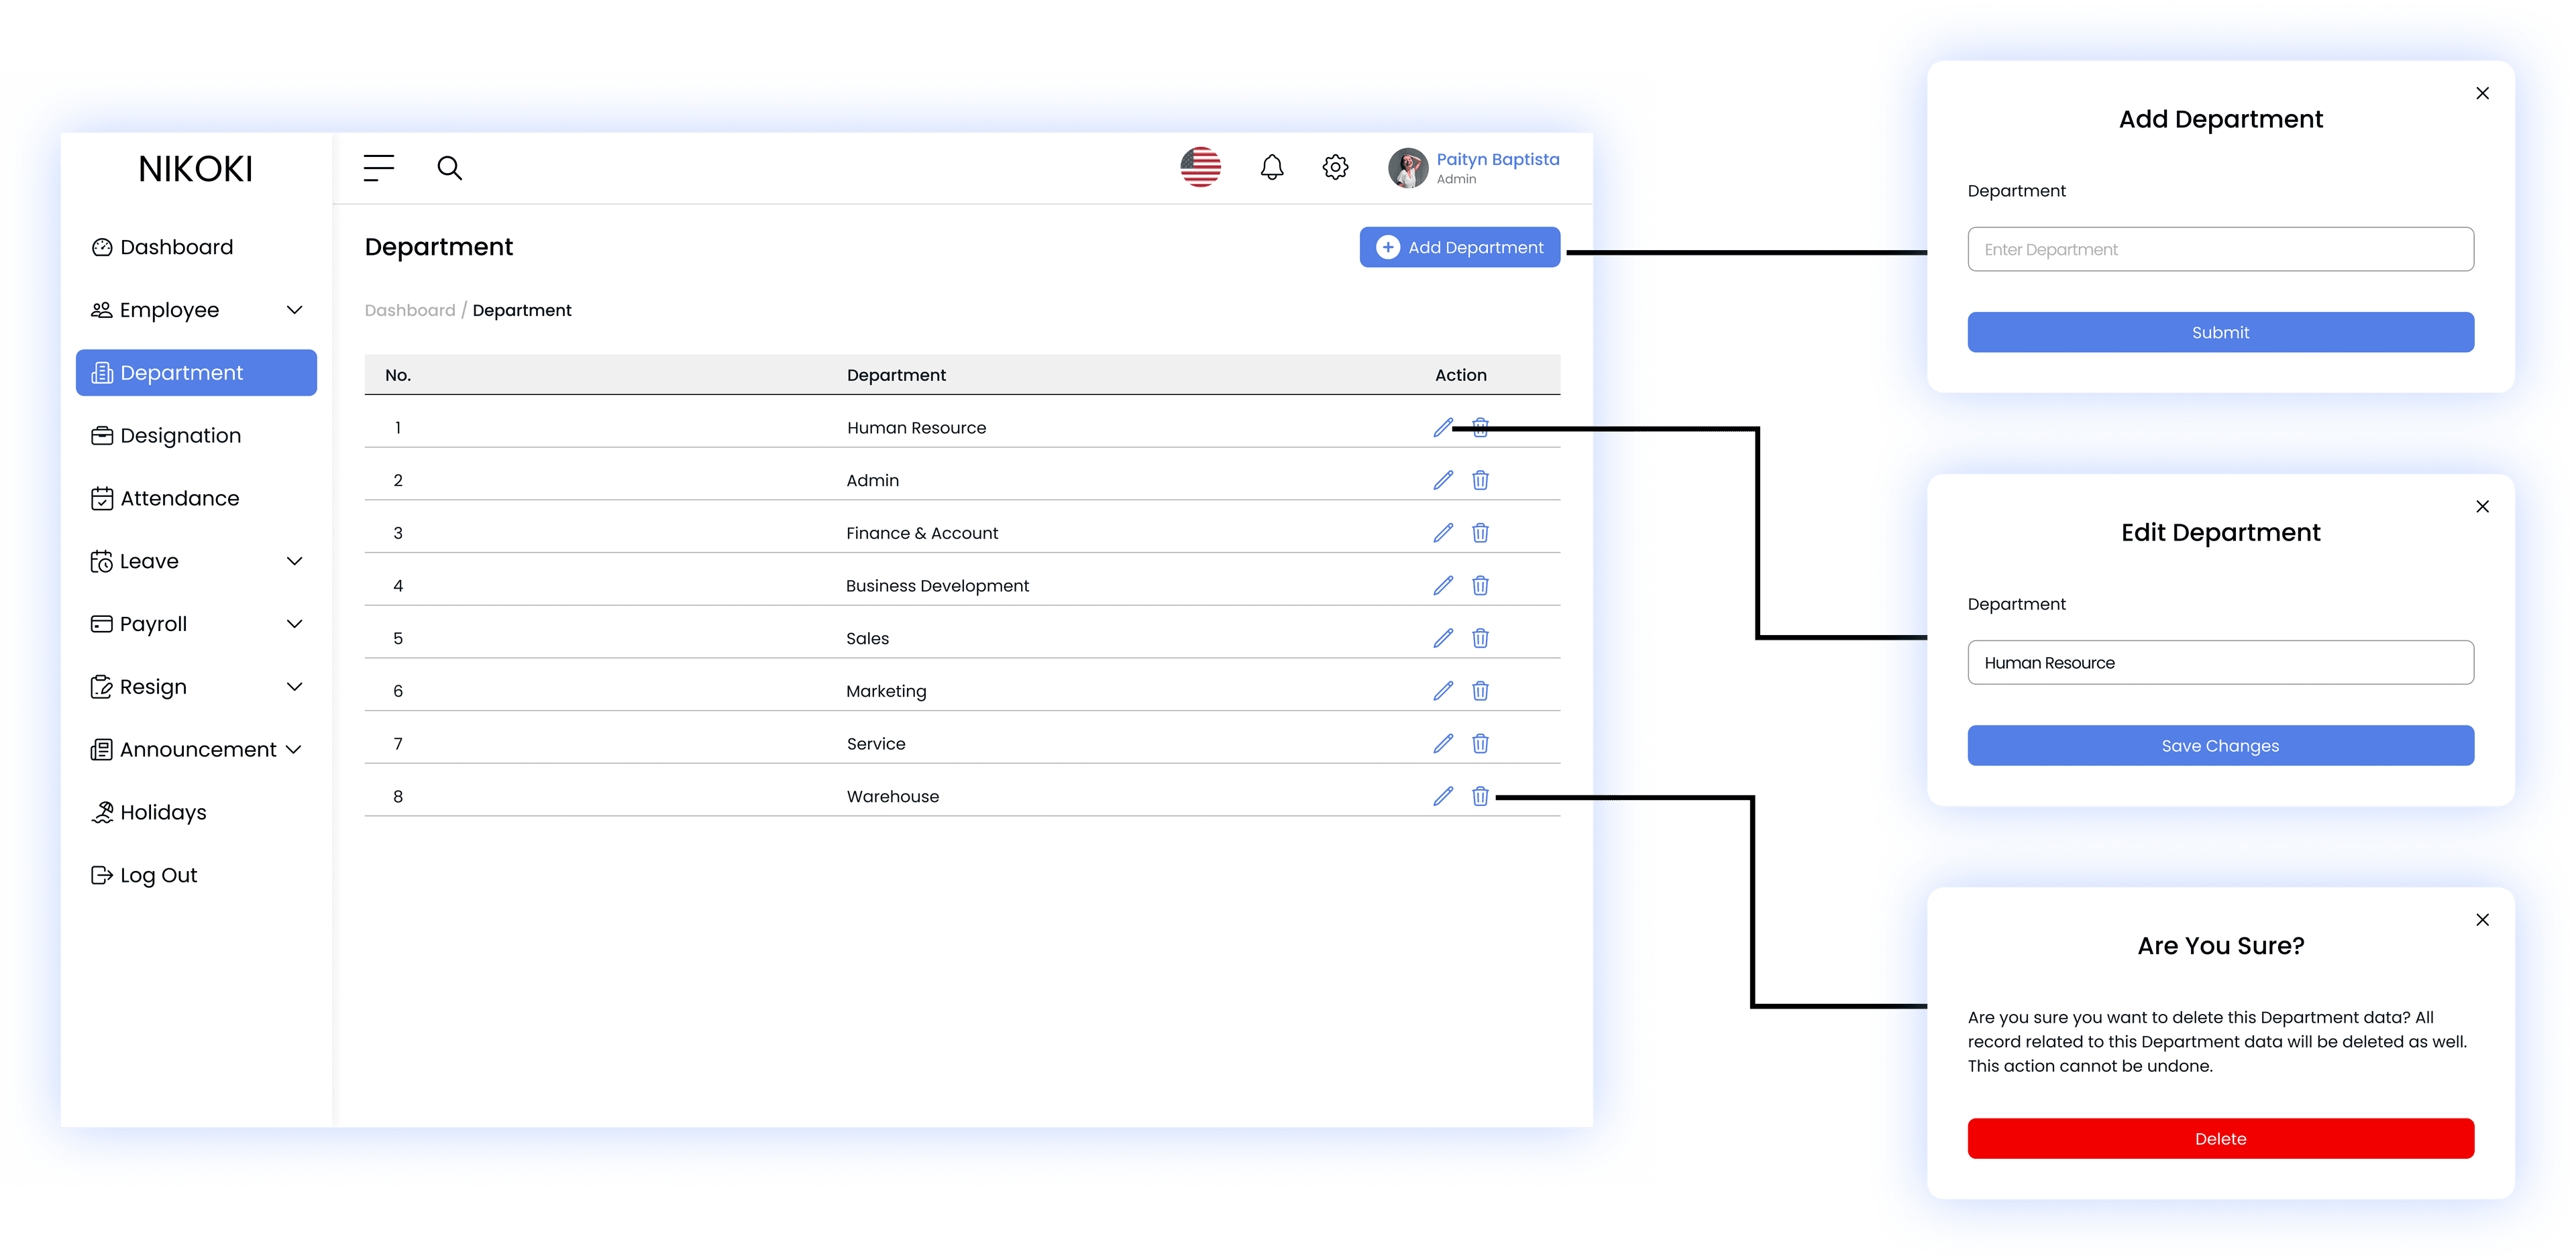Click the NIKOKI logo
The image size is (2576, 1260).
(196, 169)
